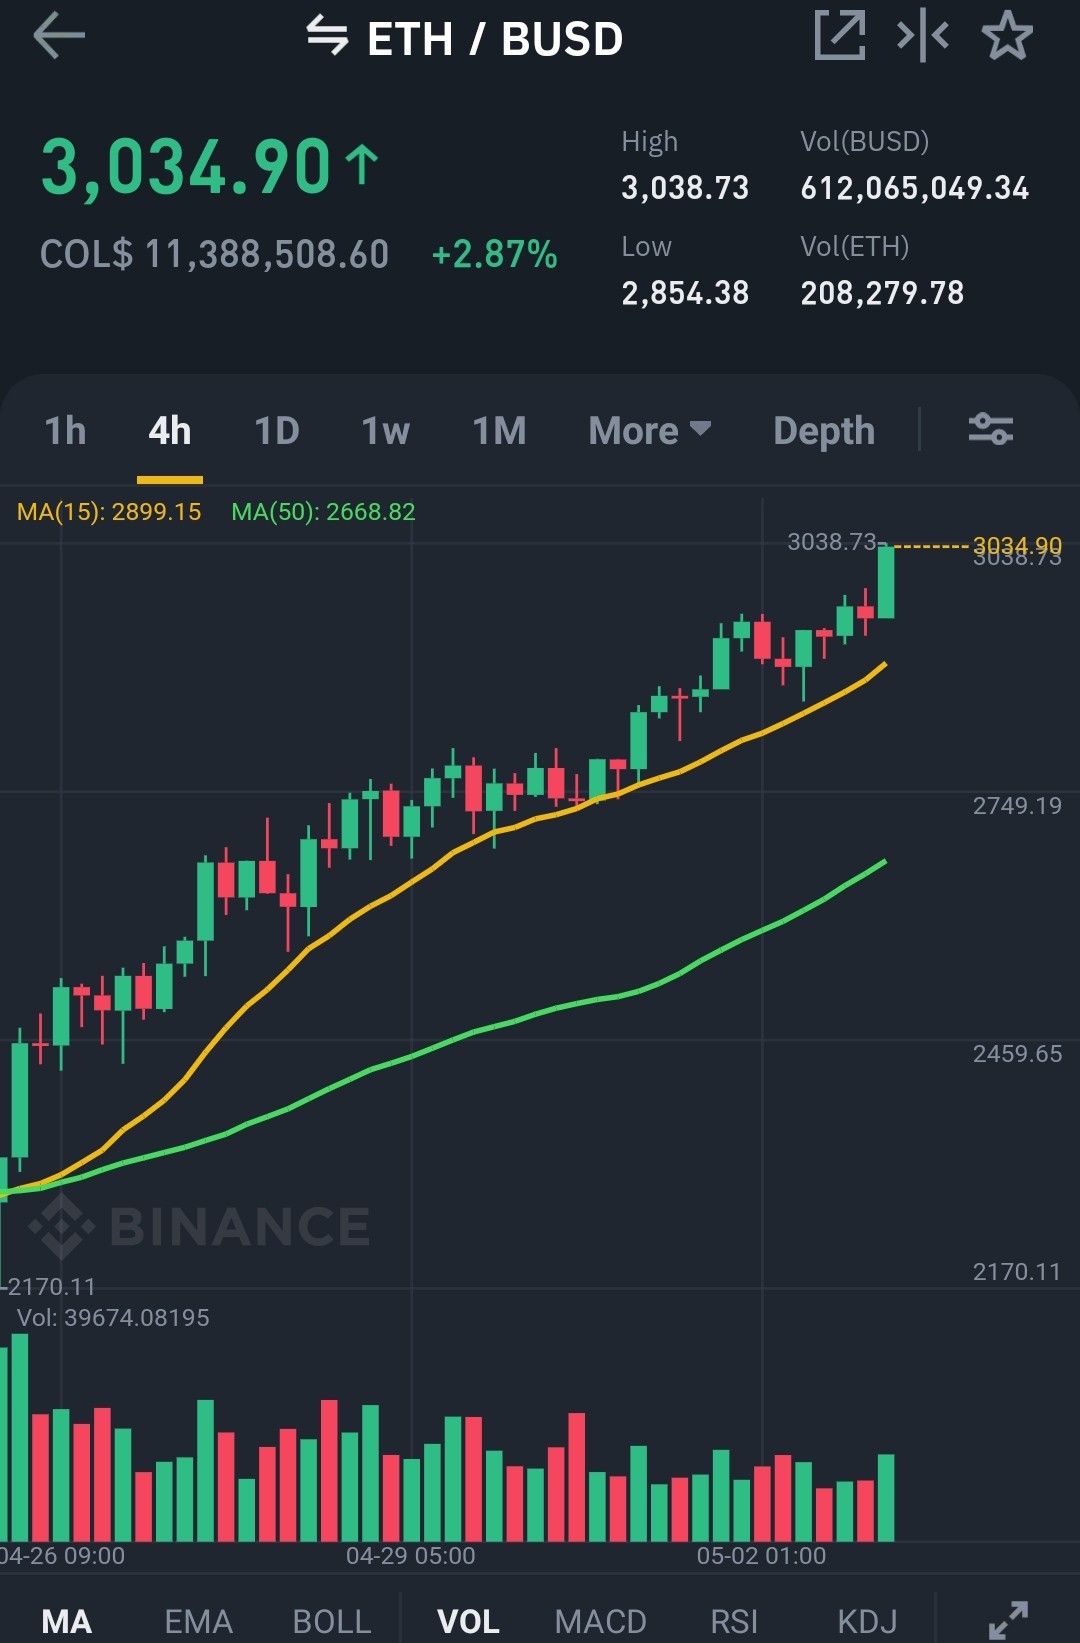Toggle the BOLL indicator
This screenshot has width=1080, height=1643.
(331, 1621)
